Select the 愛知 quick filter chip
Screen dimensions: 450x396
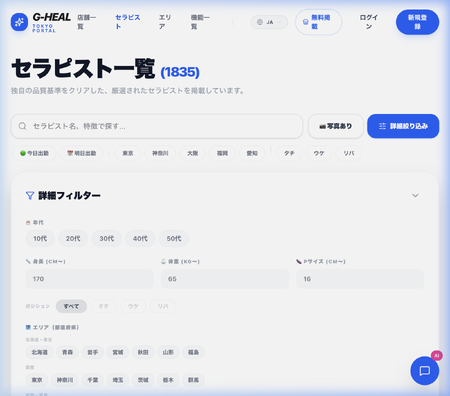[252, 153]
